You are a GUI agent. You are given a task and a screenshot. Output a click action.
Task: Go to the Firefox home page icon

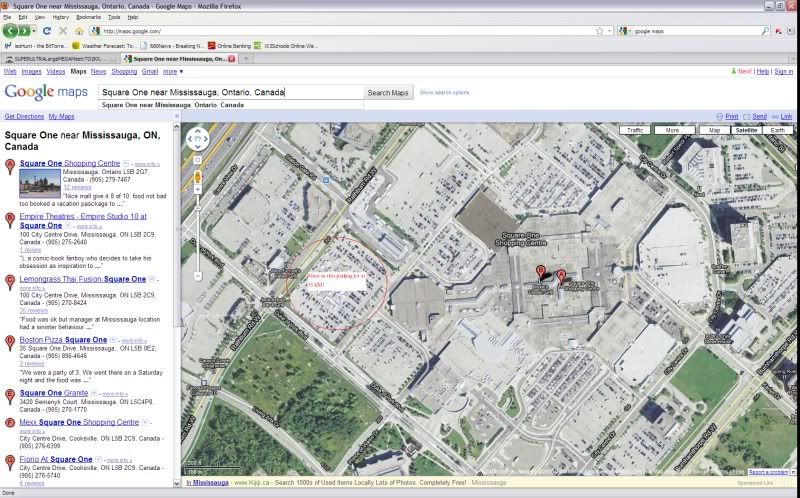(79, 31)
